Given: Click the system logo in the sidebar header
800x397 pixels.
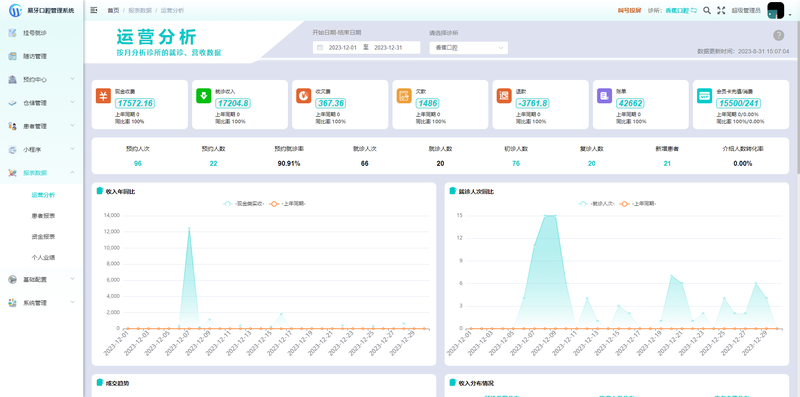Looking at the screenshot, I should tap(15, 10).
